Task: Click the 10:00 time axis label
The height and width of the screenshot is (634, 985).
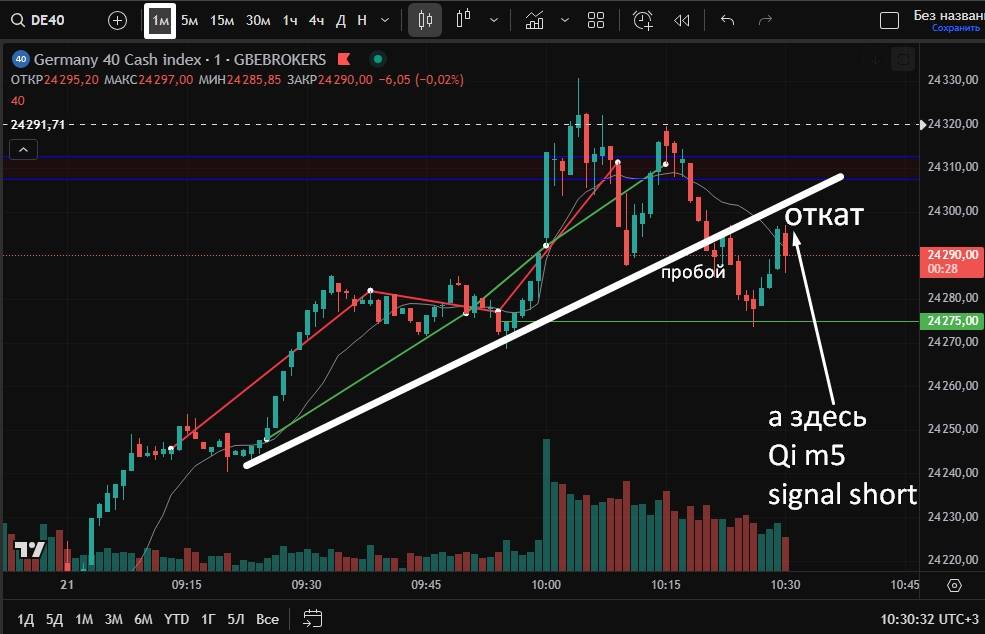Action: (546, 585)
